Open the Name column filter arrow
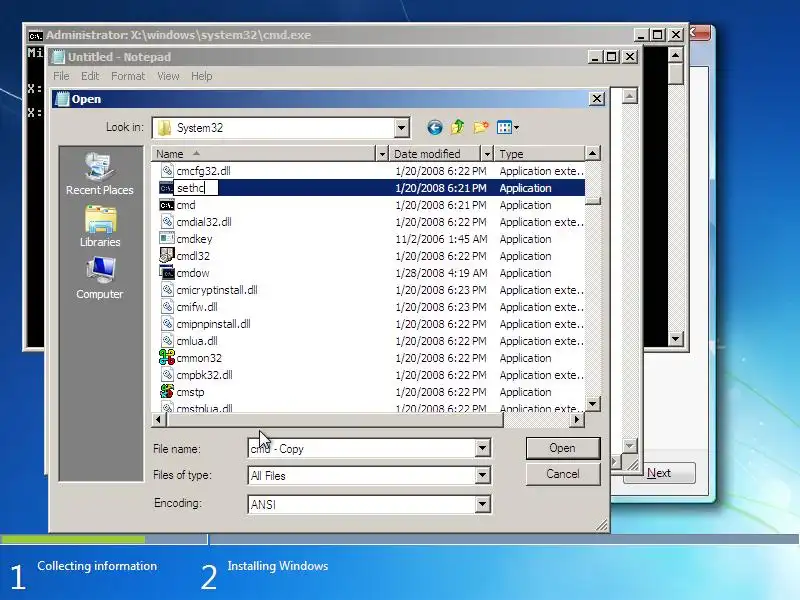800x600 pixels. 382,154
